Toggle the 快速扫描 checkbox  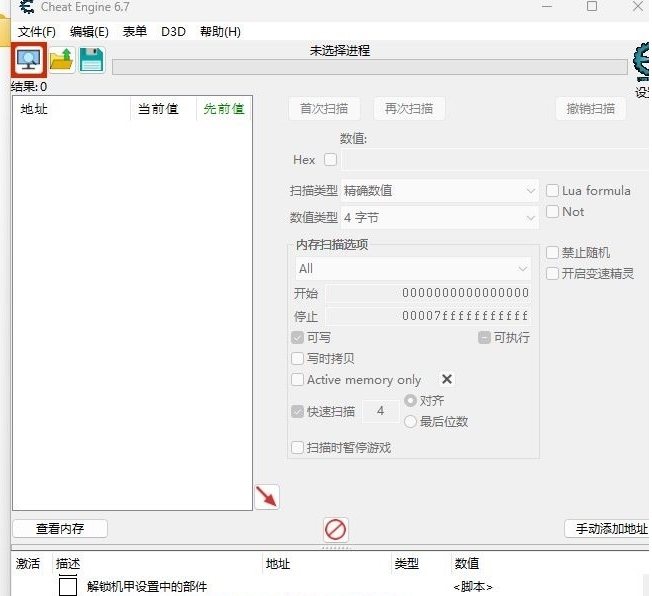pyautogui.click(x=297, y=411)
